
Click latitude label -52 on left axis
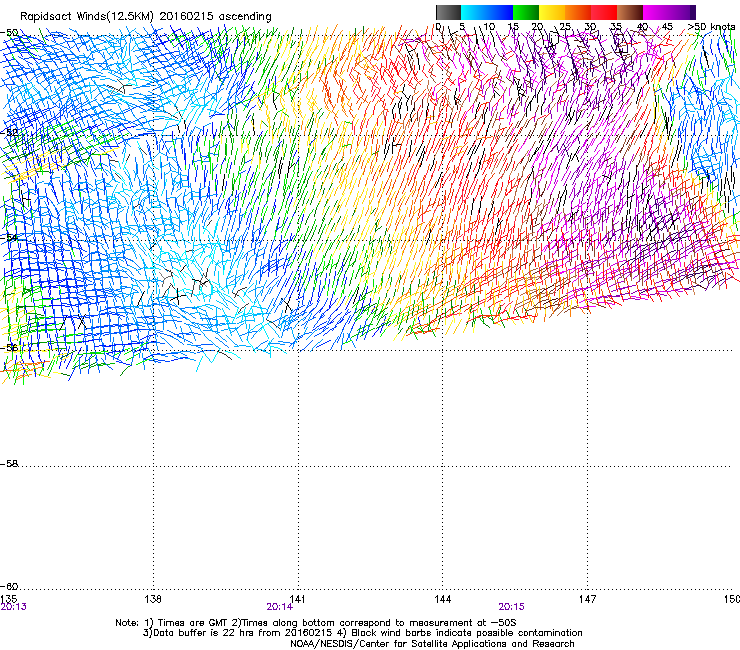[9, 132]
